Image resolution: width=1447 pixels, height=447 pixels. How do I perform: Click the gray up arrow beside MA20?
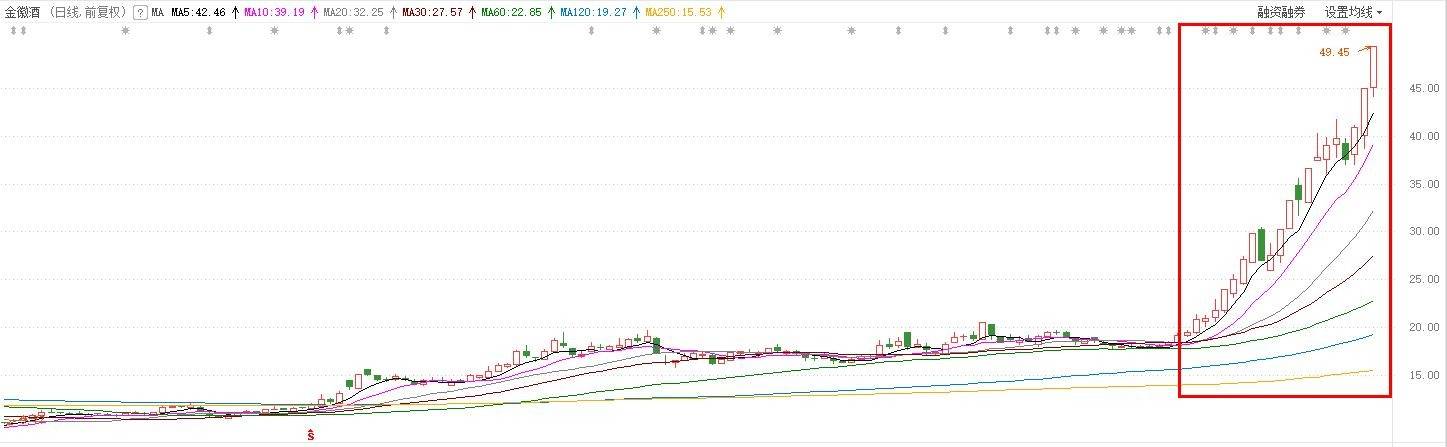coord(392,13)
